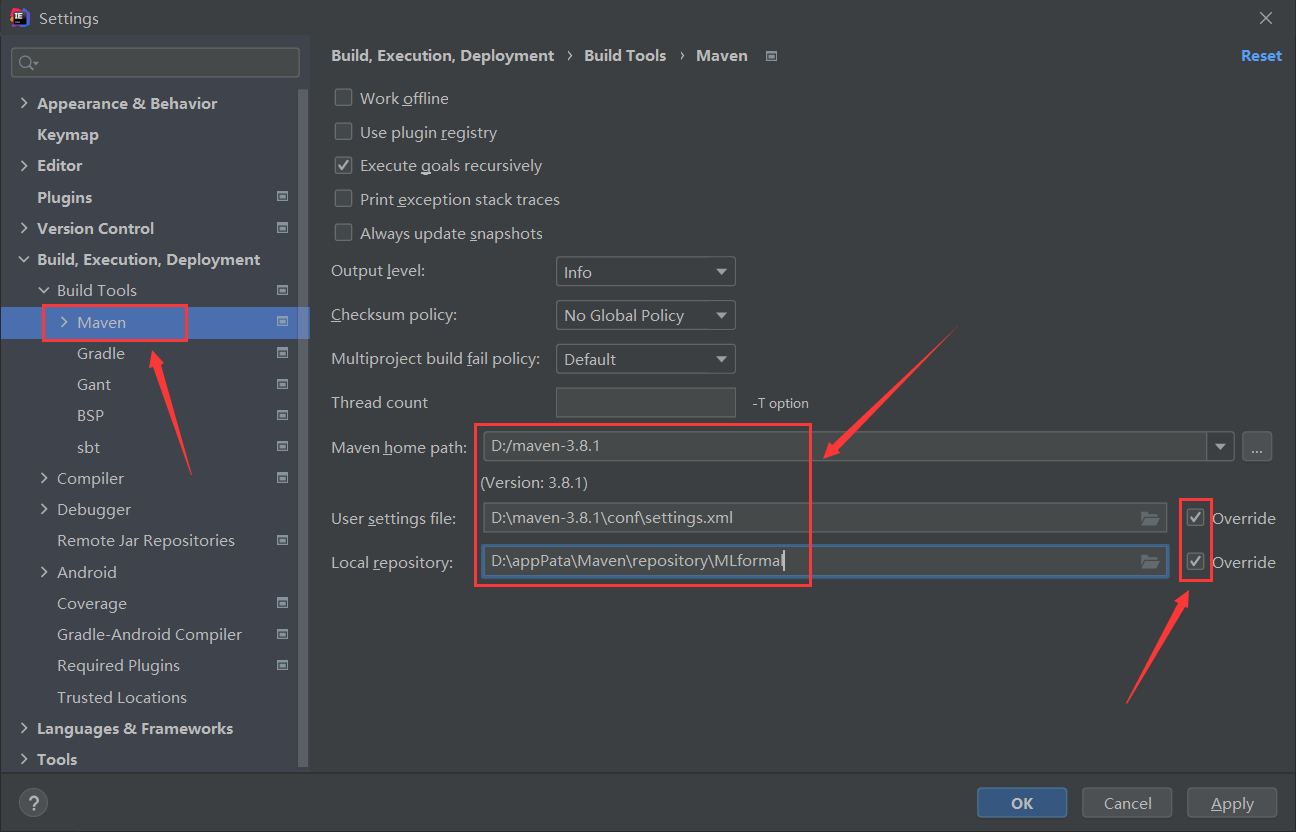Screen dimensions: 1296x832
Task: Expand the Appearance & Behavior section
Action: point(24,103)
